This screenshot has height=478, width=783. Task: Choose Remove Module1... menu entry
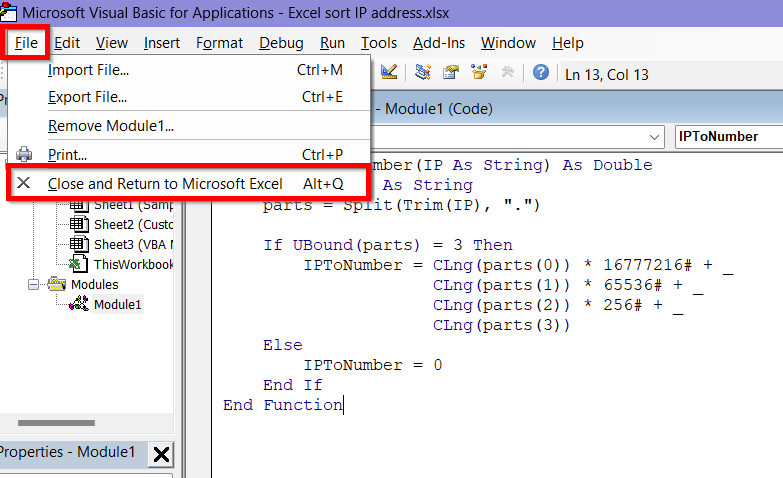[x=189, y=125]
